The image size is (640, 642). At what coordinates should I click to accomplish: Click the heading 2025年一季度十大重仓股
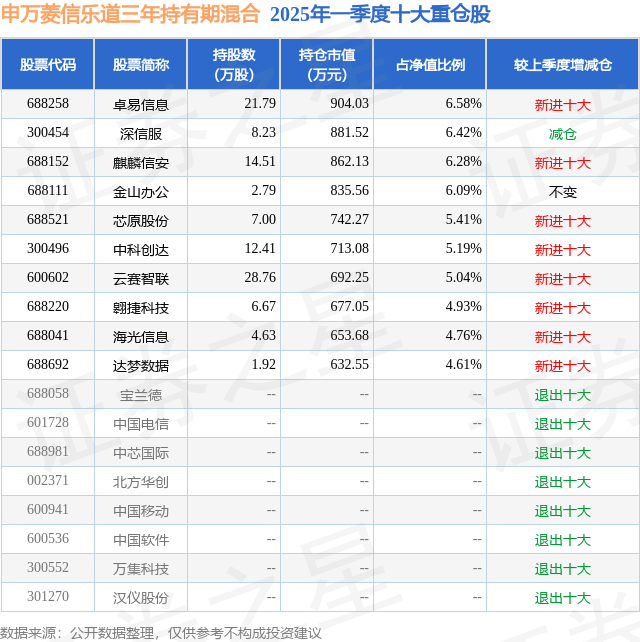pyautogui.click(x=380, y=14)
